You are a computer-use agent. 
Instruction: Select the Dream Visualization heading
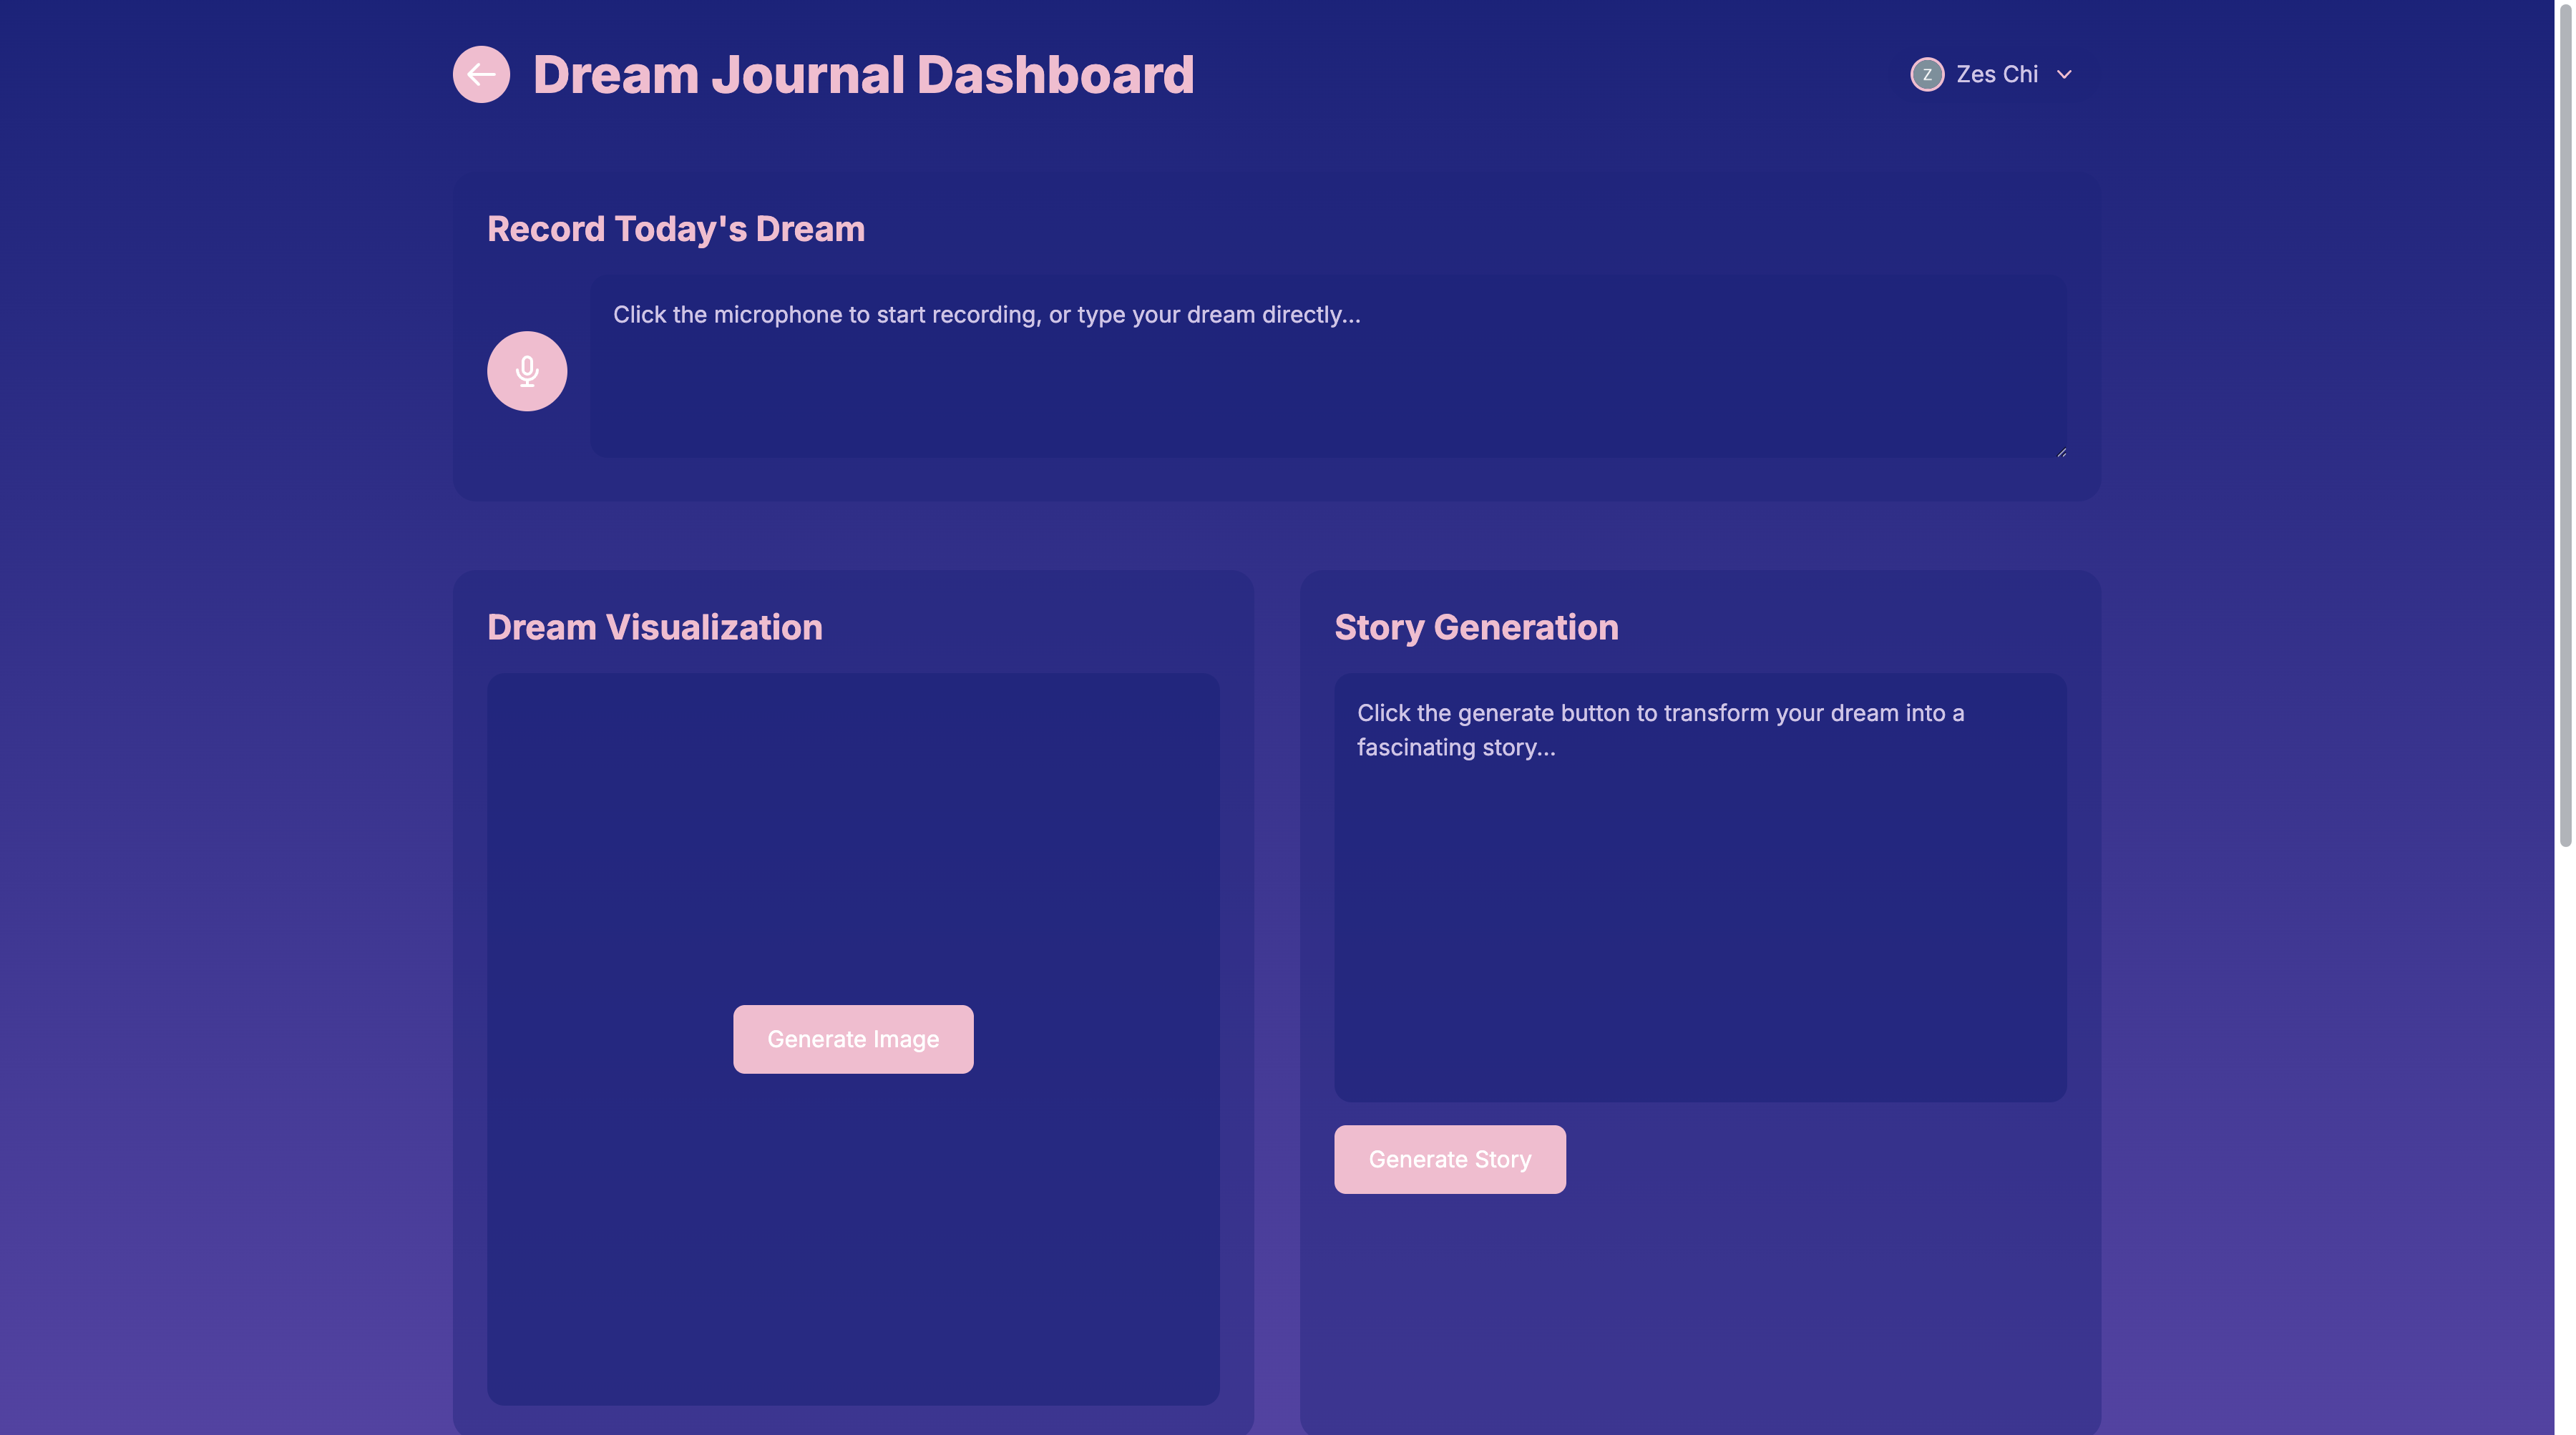coord(654,627)
